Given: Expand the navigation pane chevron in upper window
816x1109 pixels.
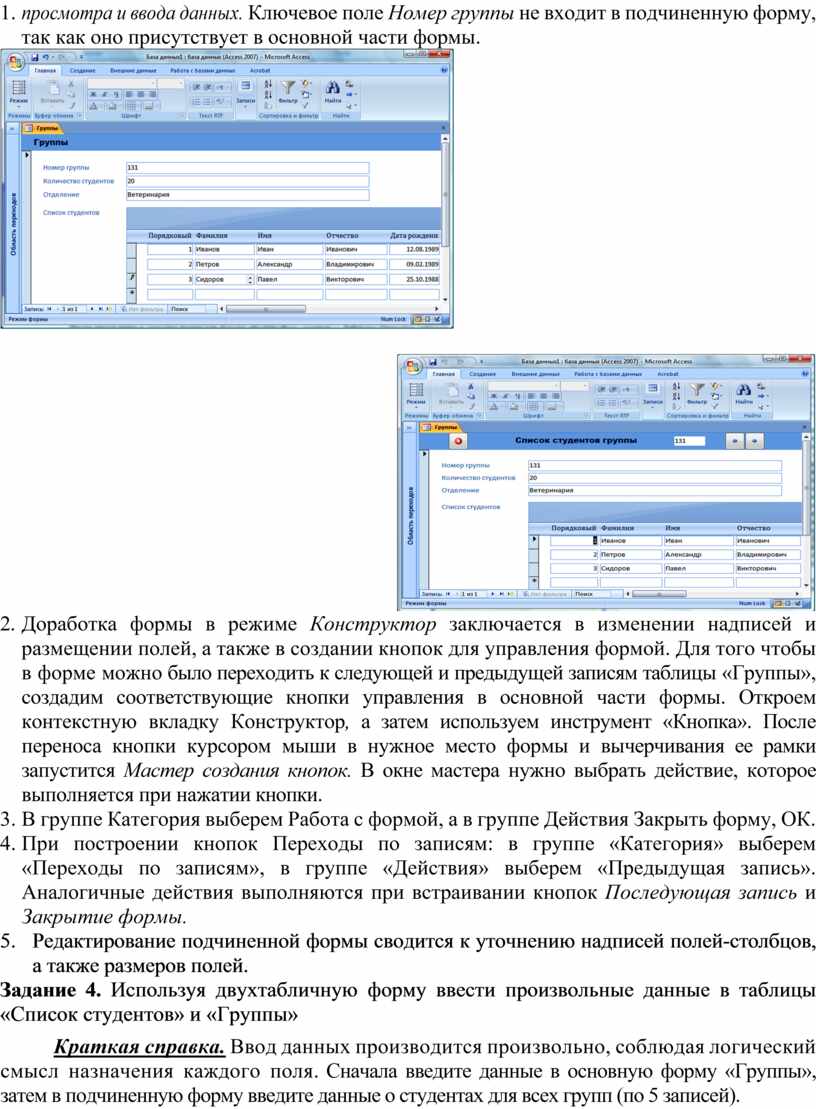Looking at the screenshot, I should (x=12, y=129).
